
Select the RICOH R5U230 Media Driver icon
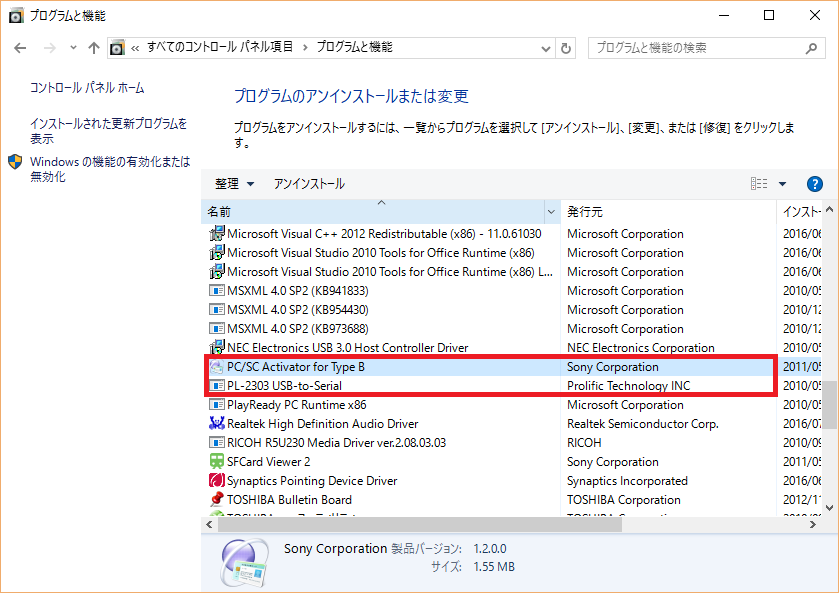click(x=217, y=443)
